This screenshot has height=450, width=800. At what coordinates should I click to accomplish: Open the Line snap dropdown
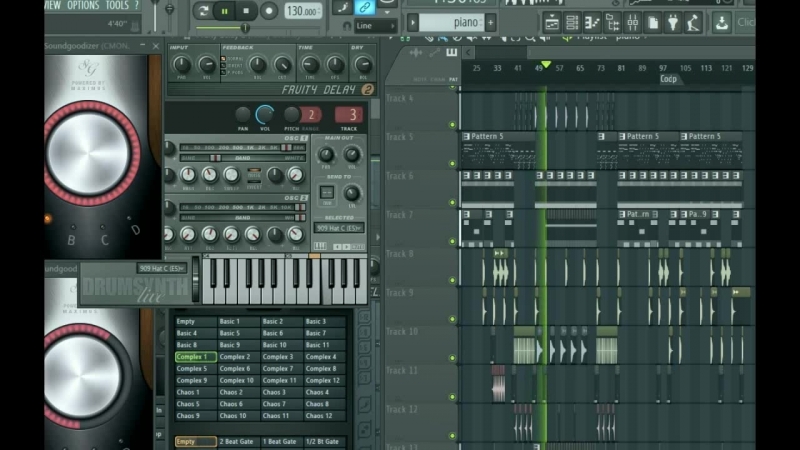click(x=376, y=26)
